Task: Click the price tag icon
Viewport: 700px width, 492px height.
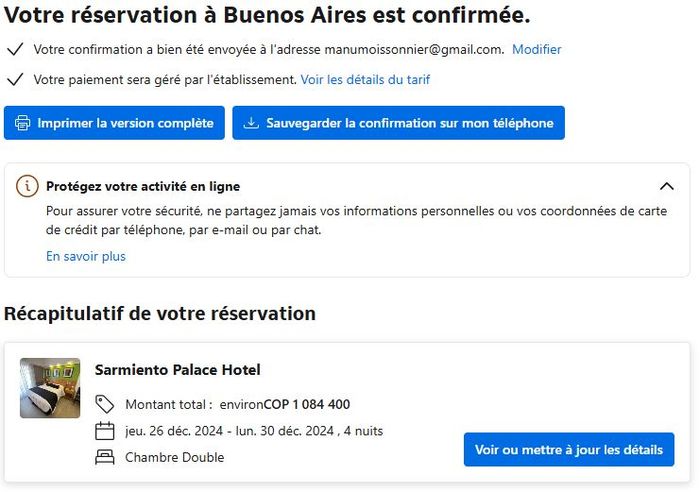Action: [105, 404]
